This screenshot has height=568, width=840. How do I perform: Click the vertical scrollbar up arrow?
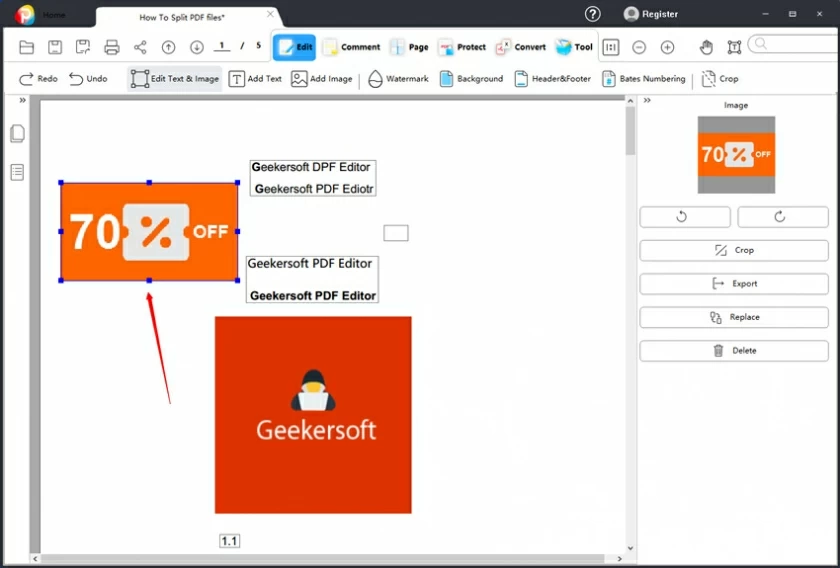[630, 101]
